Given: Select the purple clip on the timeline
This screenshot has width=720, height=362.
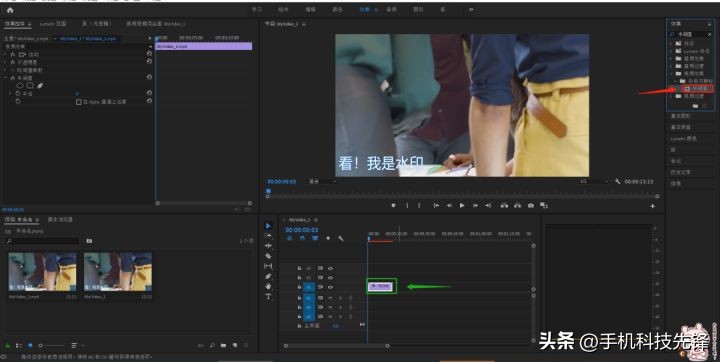Looking at the screenshot, I should 380,286.
